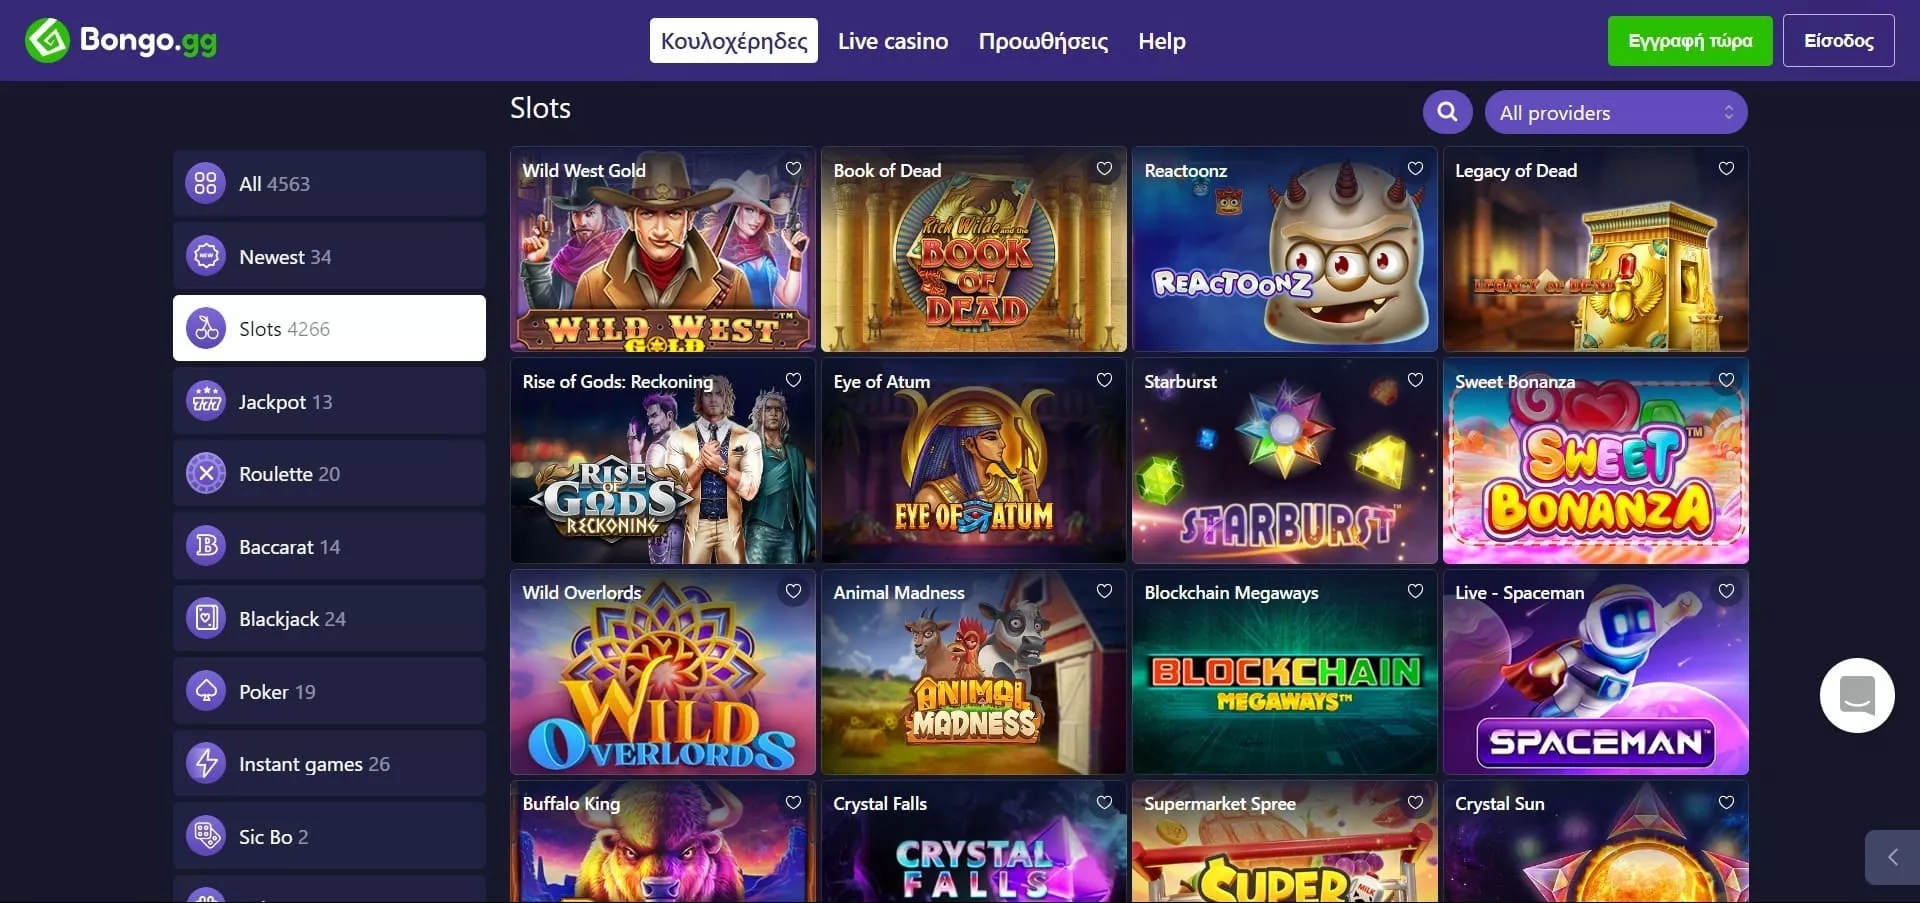Open the Instant games lightning icon
The width and height of the screenshot is (1920, 903).
click(206, 763)
